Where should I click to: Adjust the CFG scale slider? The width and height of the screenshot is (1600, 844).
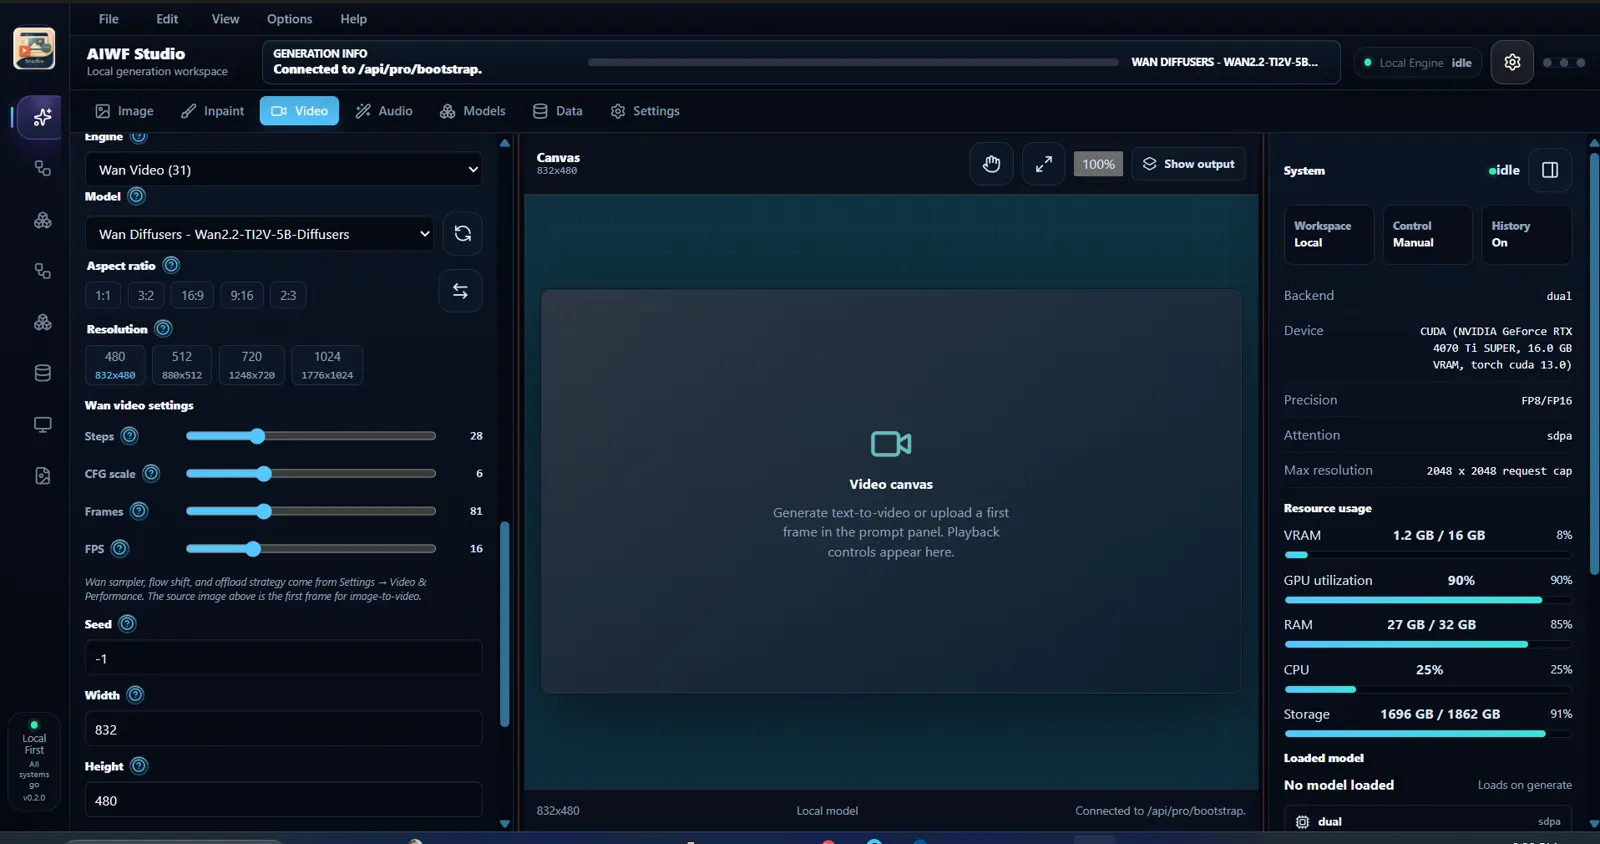(x=311, y=473)
